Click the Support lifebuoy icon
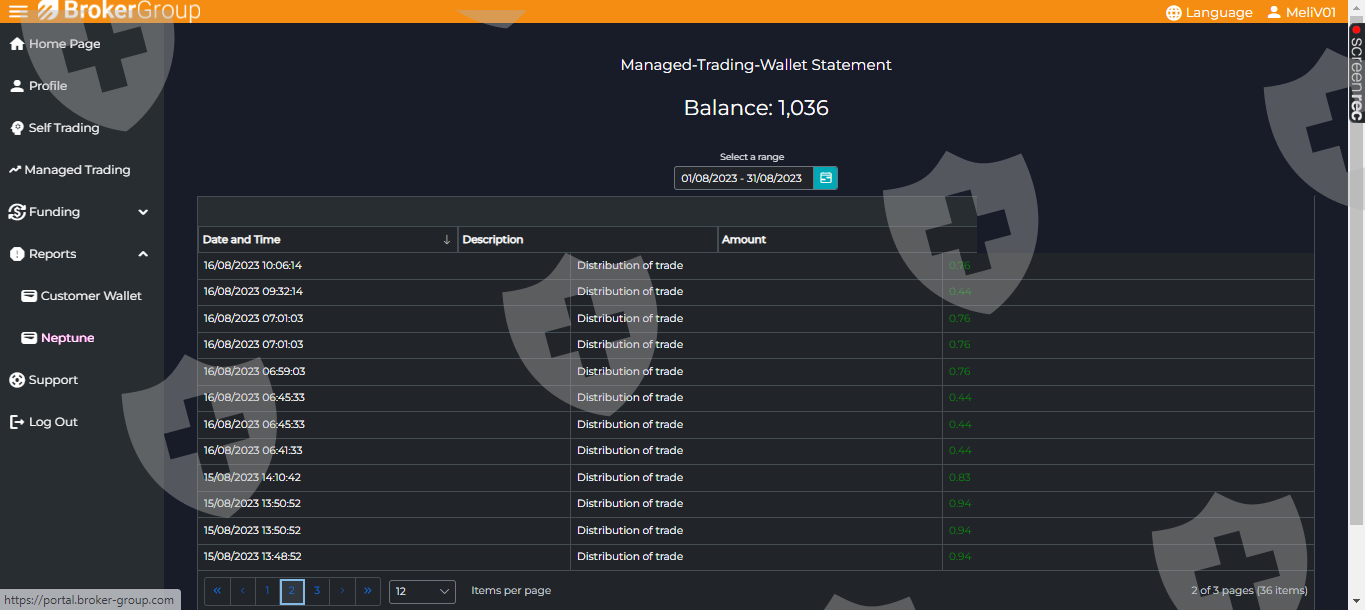The width and height of the screenshot is (1365, 610). [17, 380]
